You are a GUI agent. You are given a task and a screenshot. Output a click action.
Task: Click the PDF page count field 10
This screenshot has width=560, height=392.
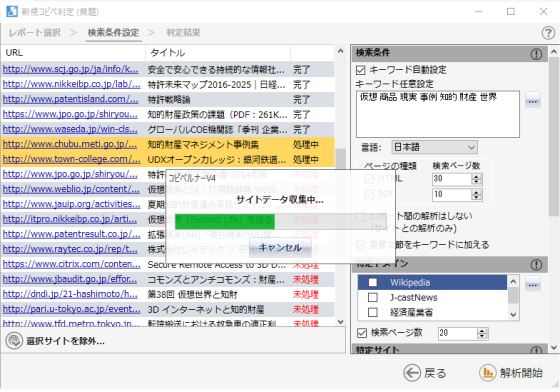pyautogui.click(x=452, y=195)
